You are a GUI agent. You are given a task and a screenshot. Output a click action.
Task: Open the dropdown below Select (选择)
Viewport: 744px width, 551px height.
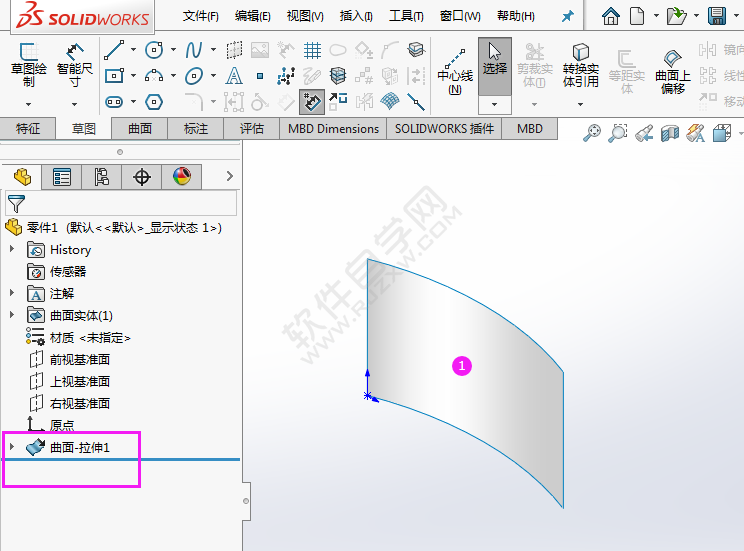pyautogui.click(x=494, y=104)
